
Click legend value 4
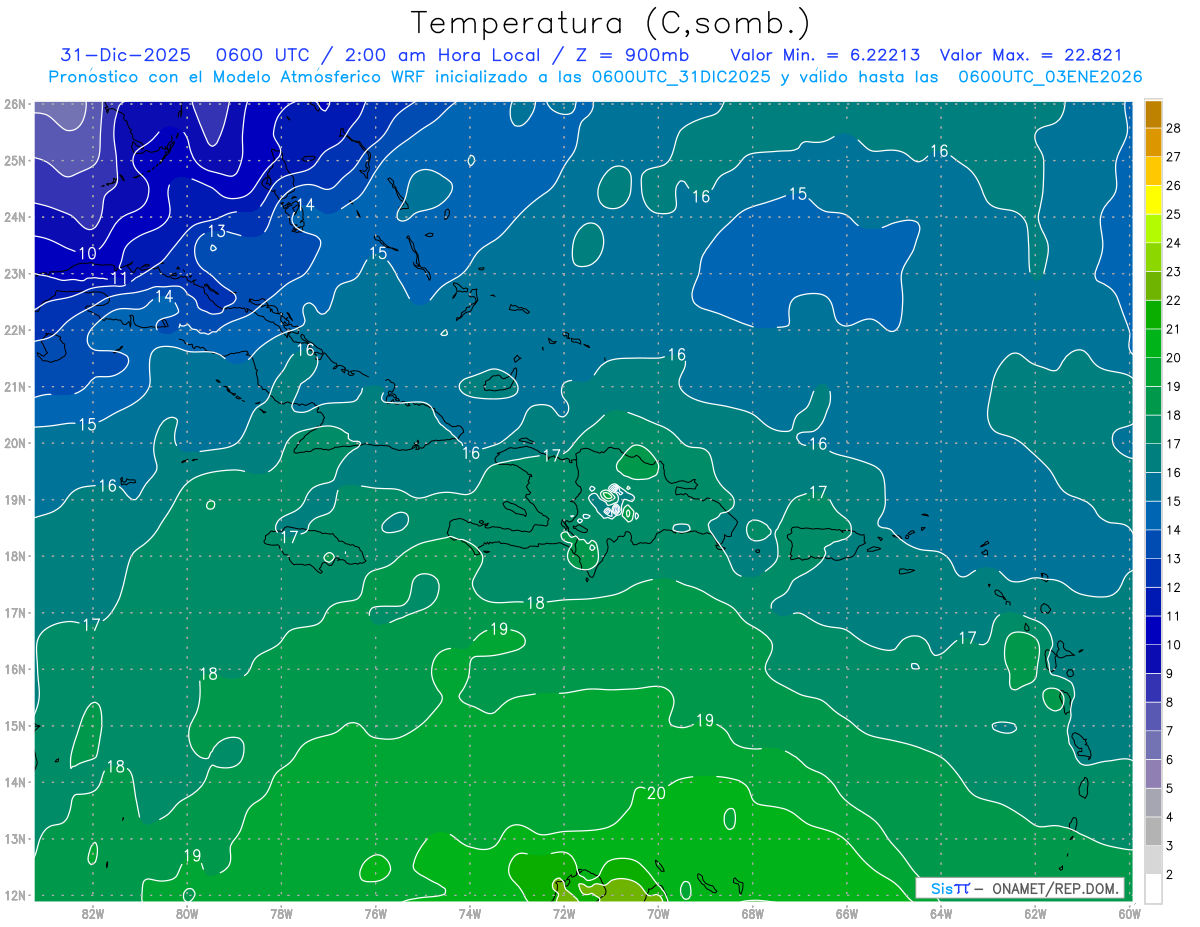[1169, 817]
